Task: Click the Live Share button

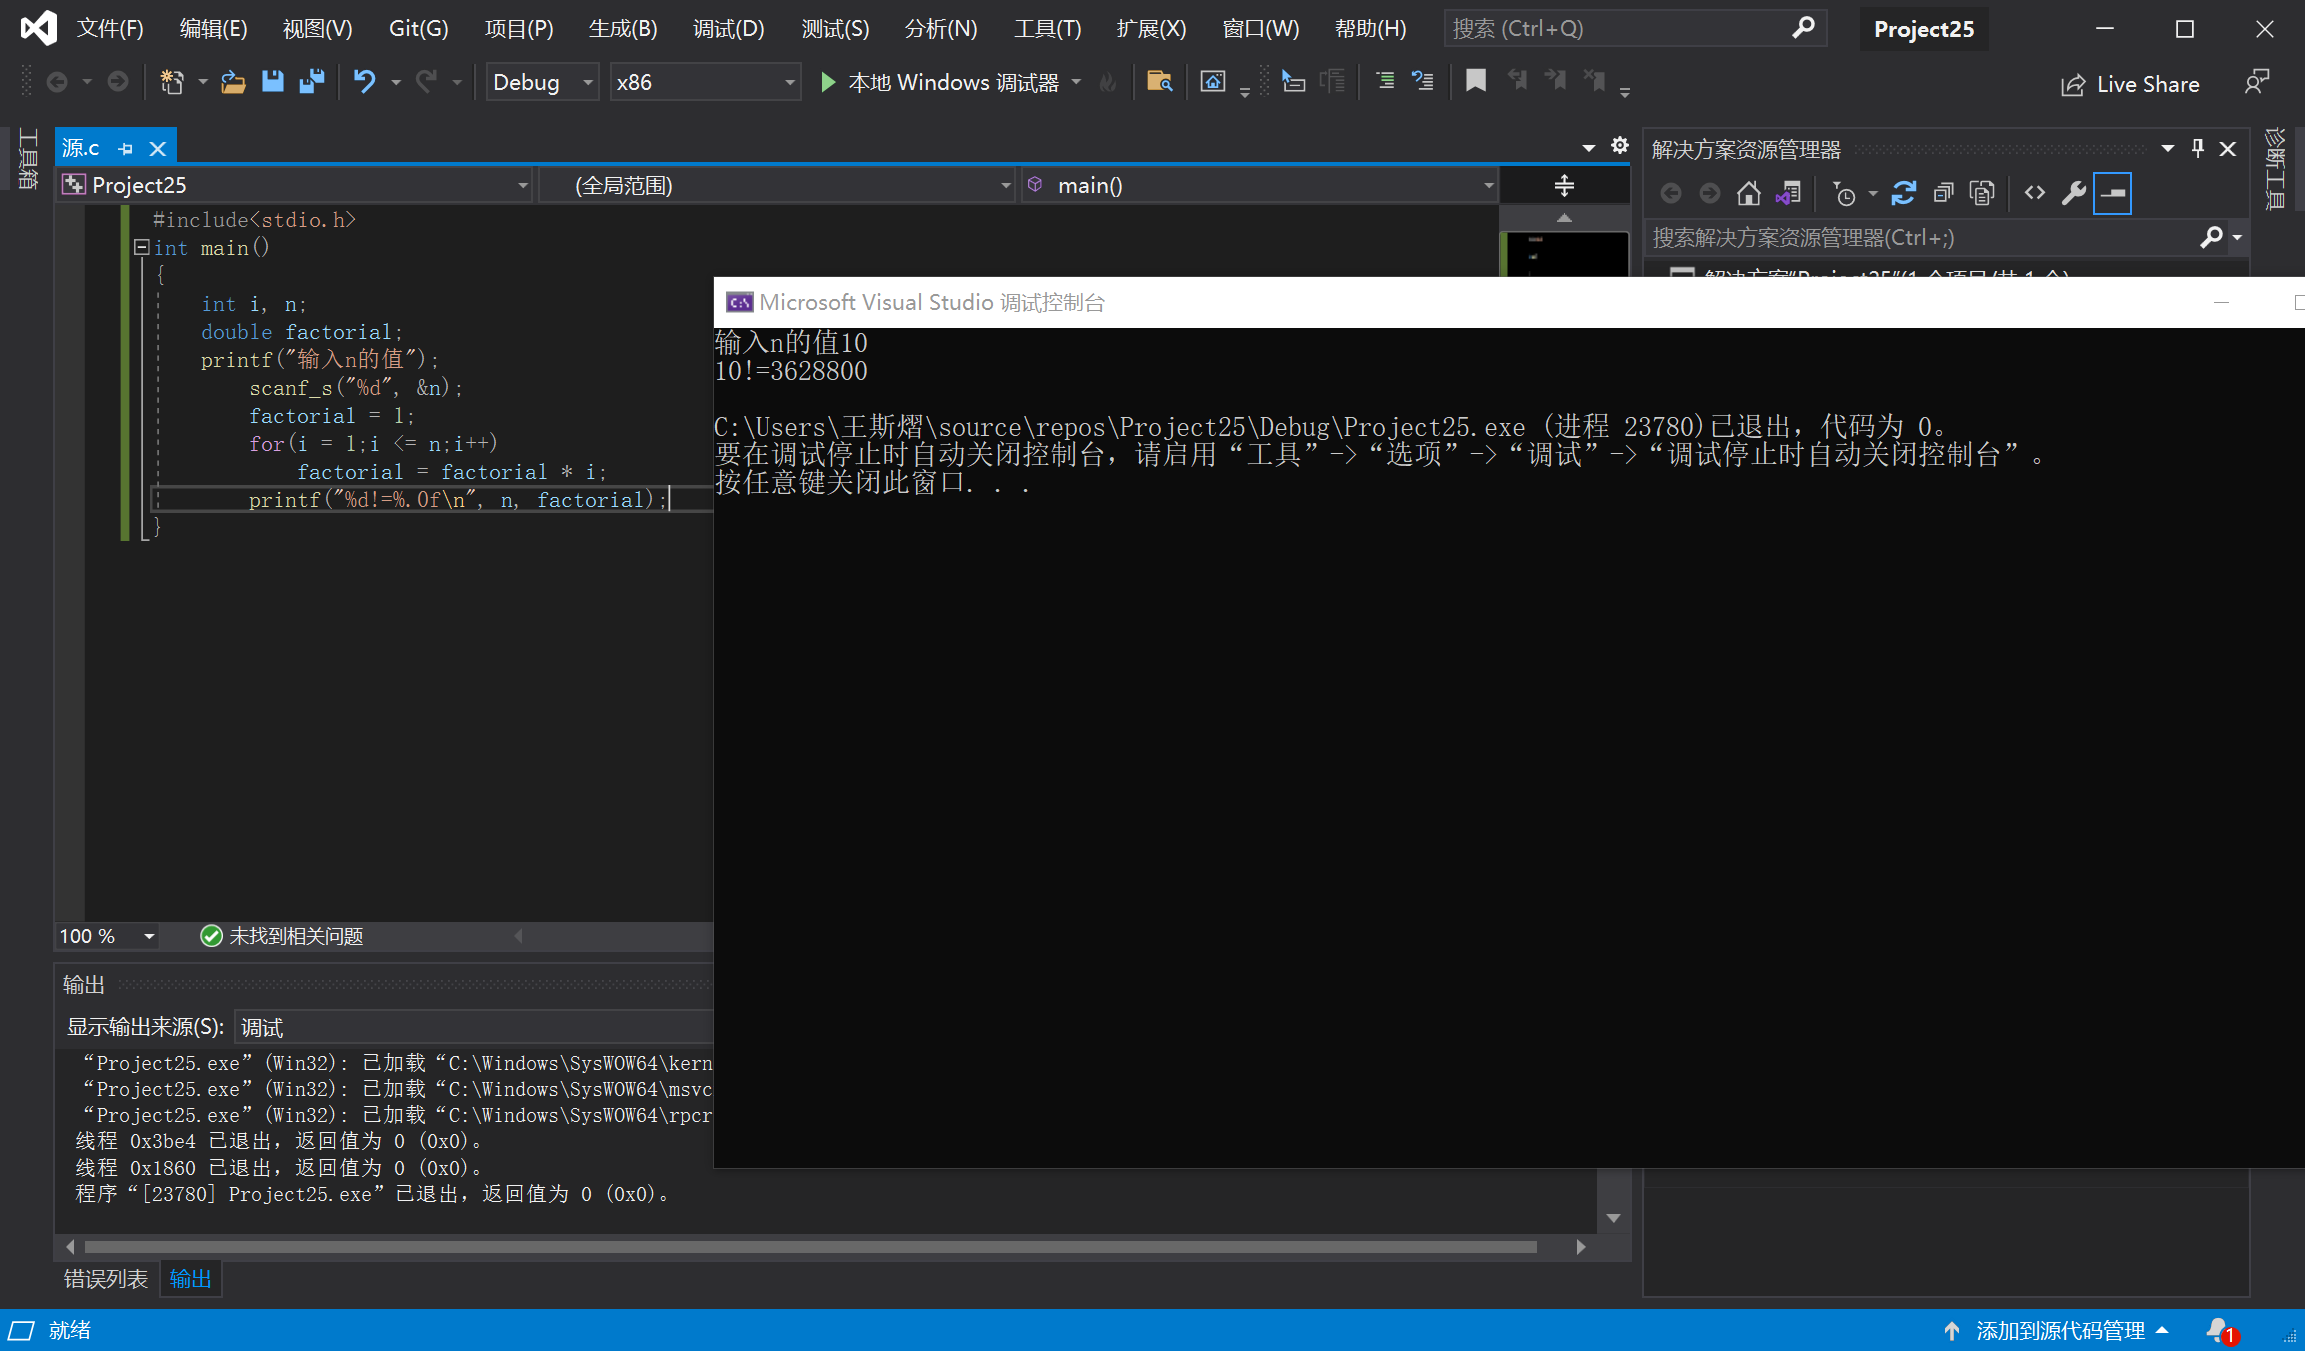Action: pos(2130,84)
